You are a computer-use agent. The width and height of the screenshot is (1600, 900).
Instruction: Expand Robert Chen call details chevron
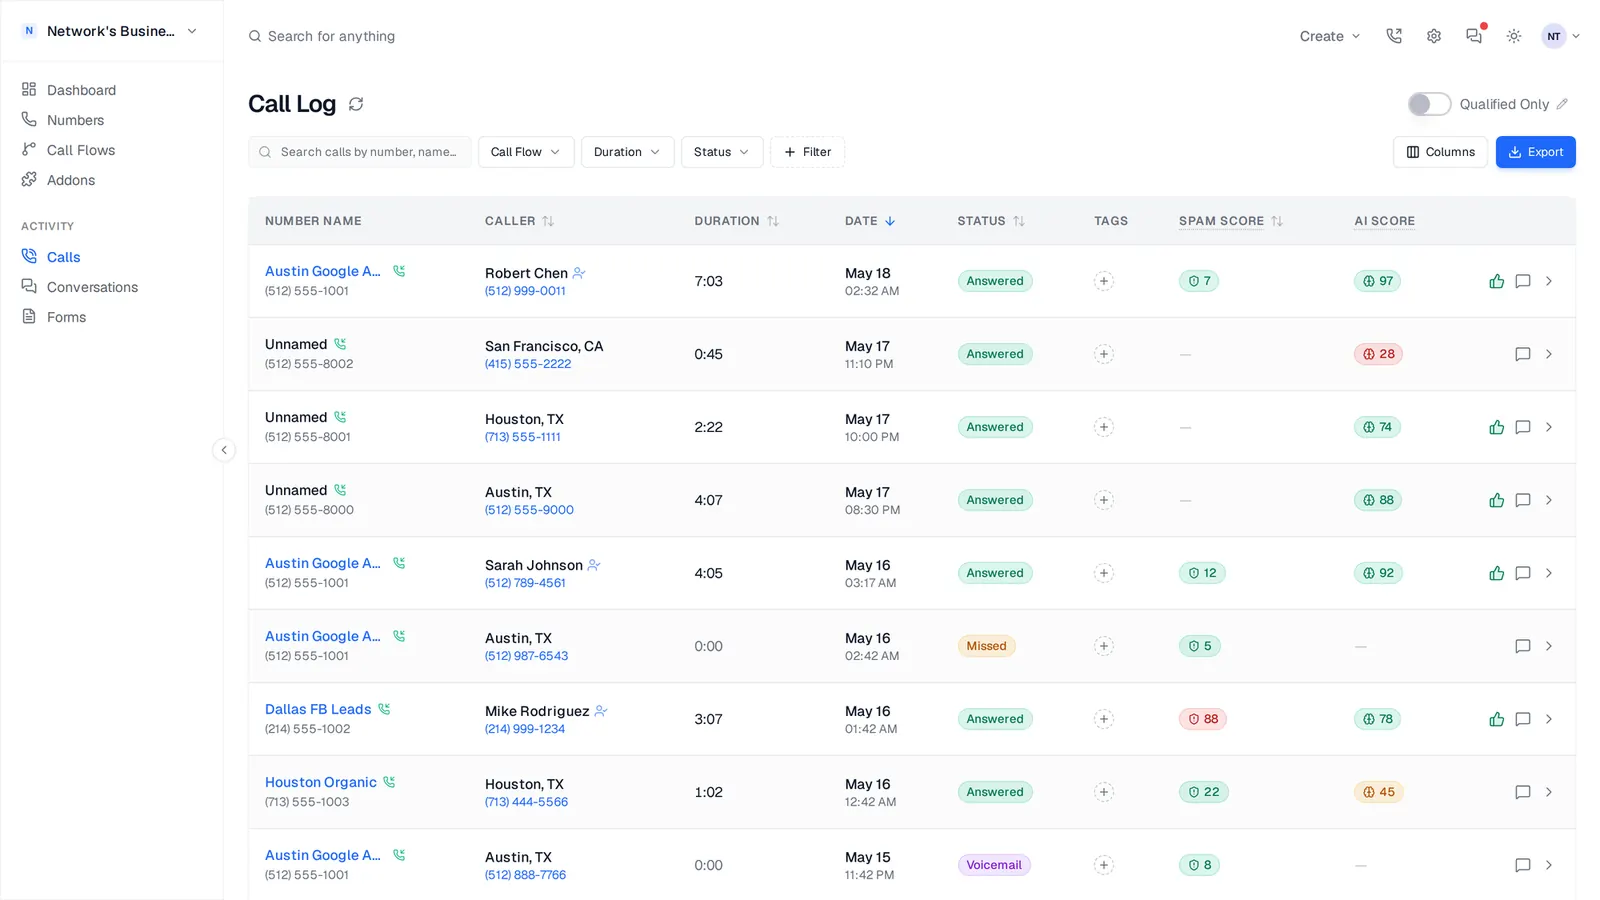[1549, 281]
